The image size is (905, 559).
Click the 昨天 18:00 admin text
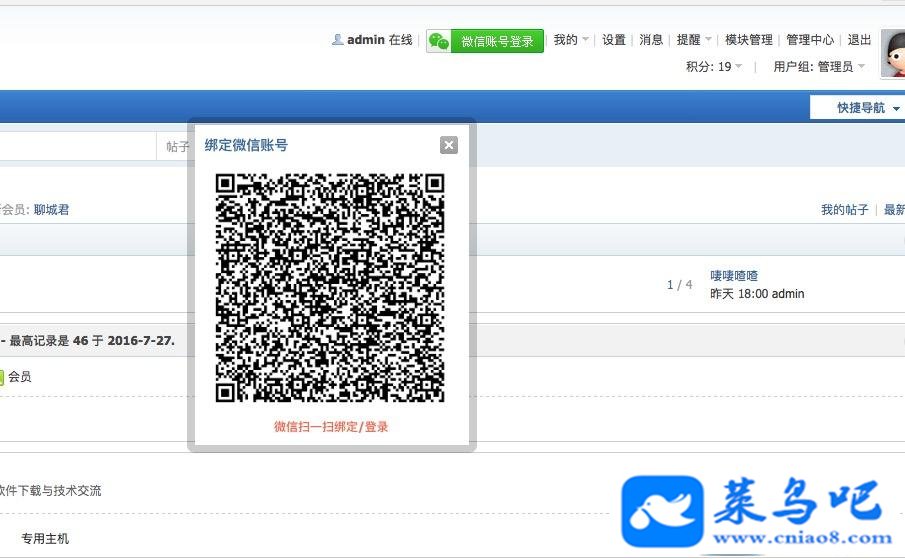click(757, 294)
